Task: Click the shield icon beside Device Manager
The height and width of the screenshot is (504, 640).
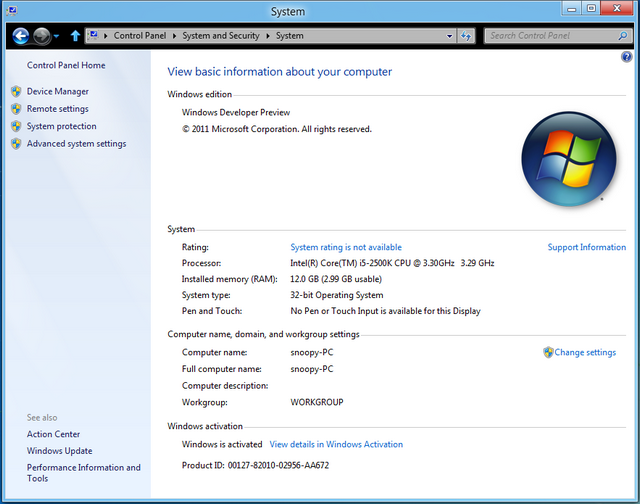Action: 16,91
